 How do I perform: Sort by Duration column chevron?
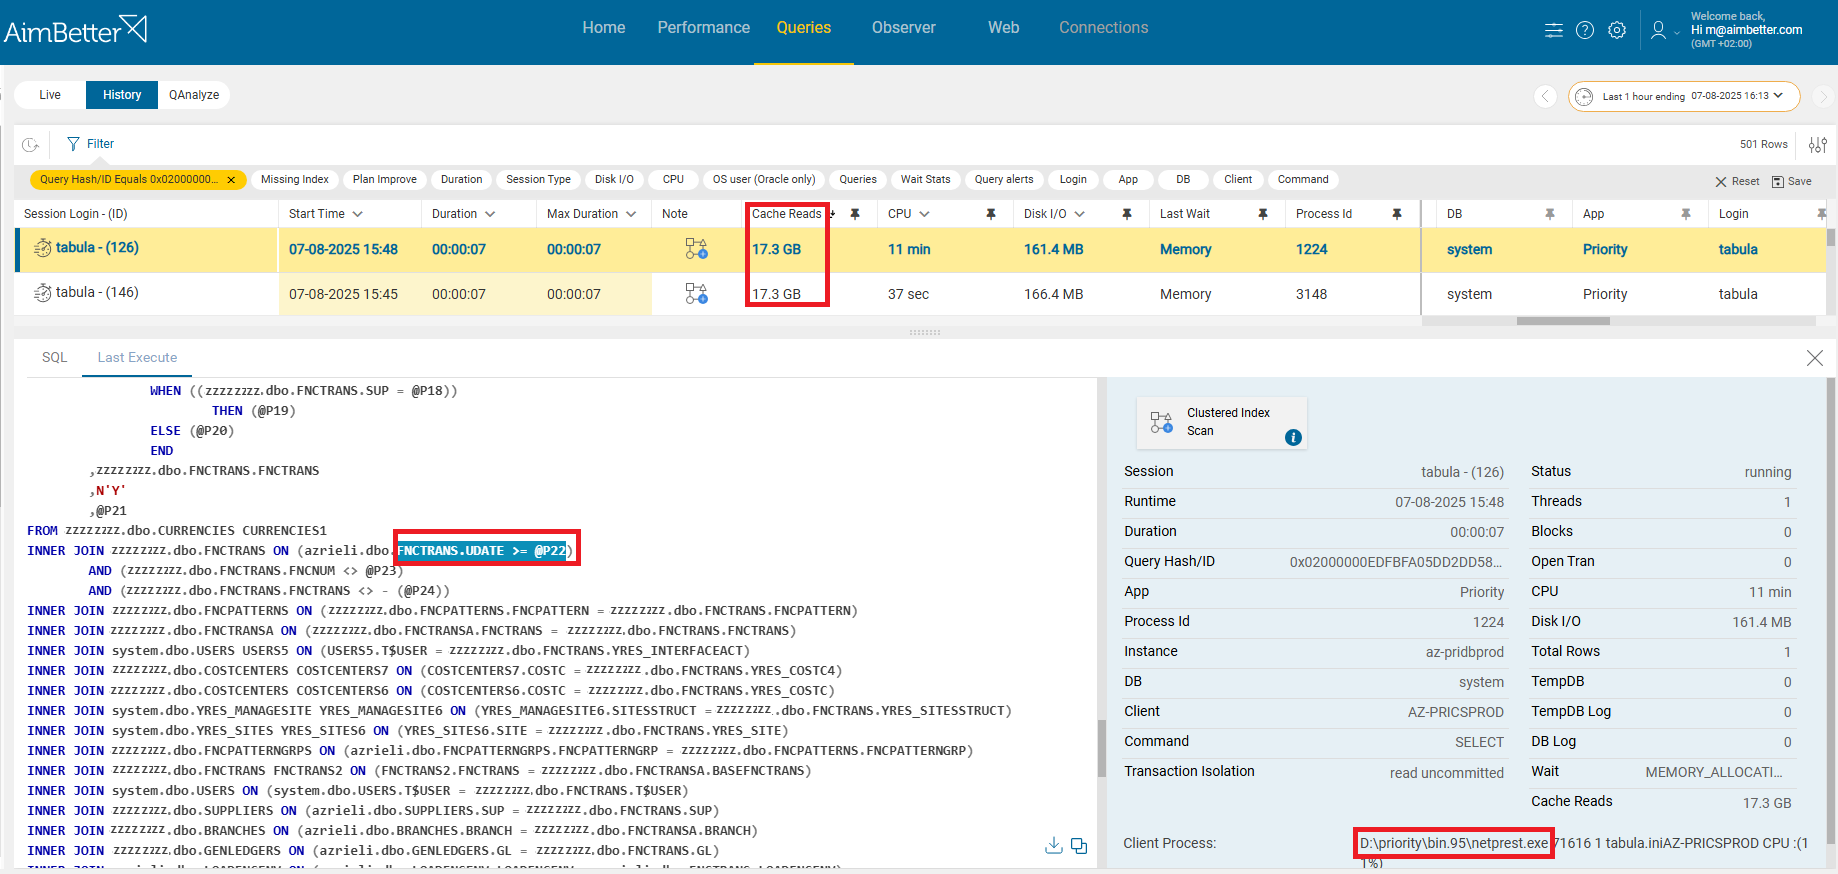490,214
